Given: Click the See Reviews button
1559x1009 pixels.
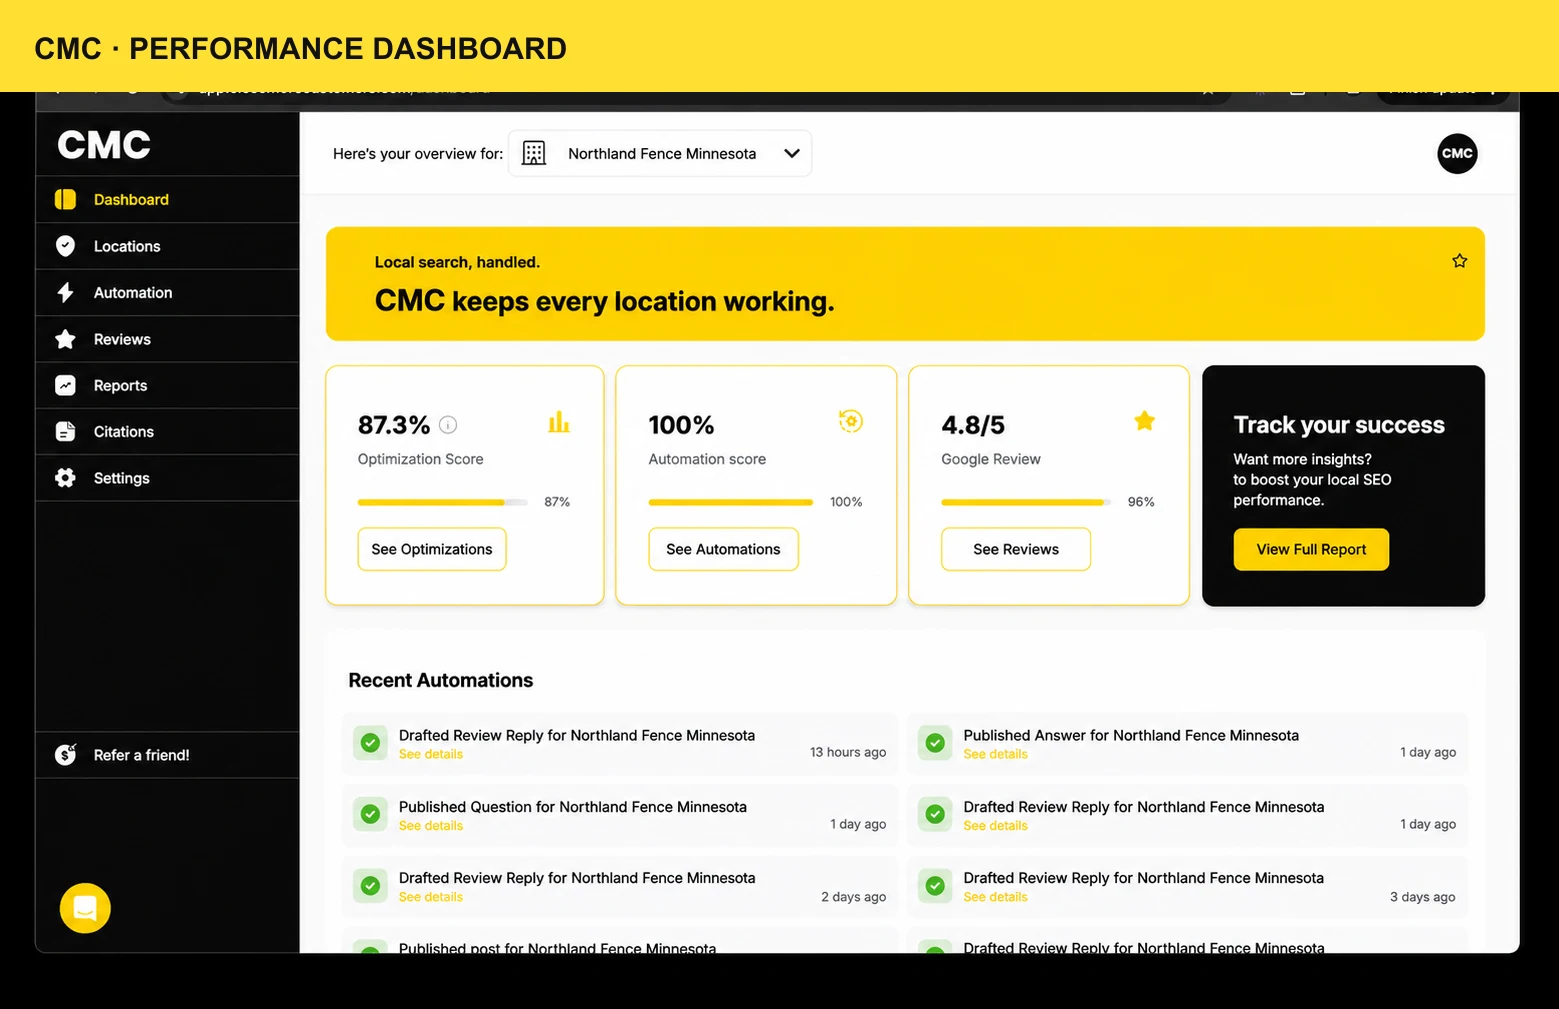Looking at the screenshot, I should click(x=1015, y=549).
